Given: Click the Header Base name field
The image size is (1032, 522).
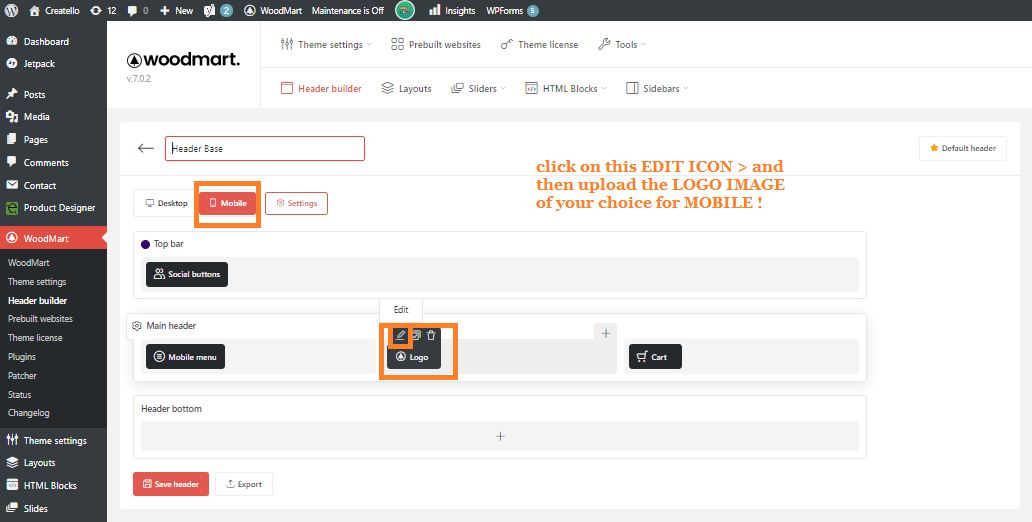Looking at the screenshot, I should click(265, 148).
